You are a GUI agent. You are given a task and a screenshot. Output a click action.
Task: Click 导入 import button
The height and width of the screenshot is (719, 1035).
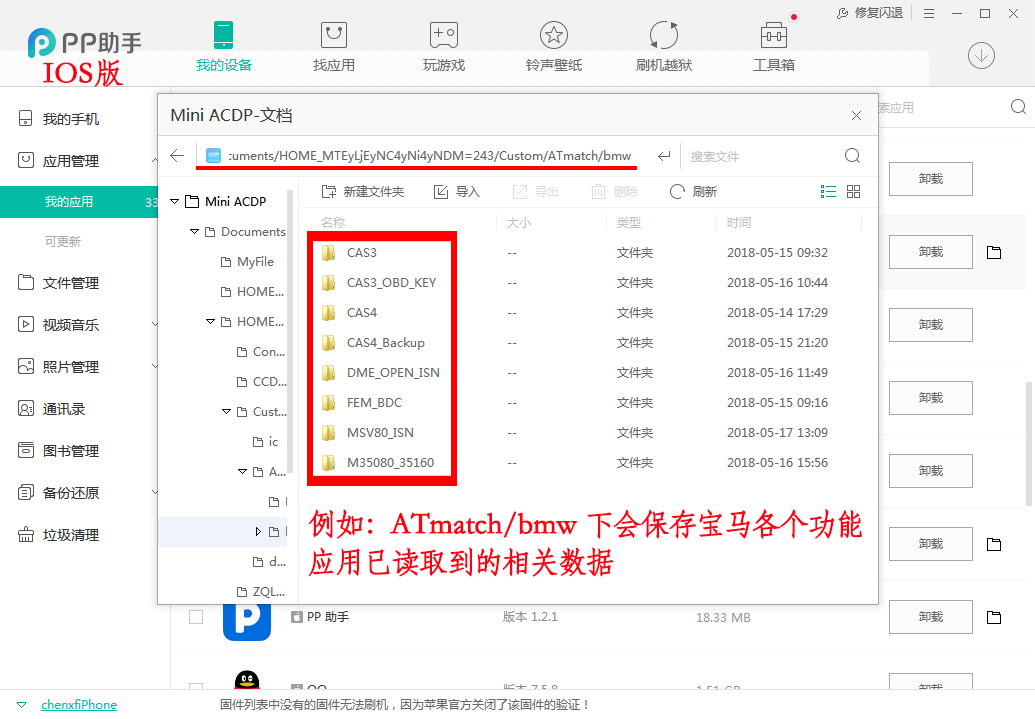coord(456,191)
